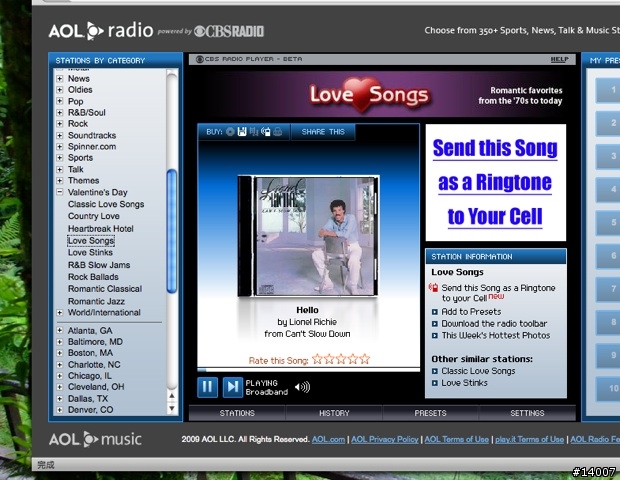Open the AOL.com footer link
The image size is (620, 480).
coord(328,439)
